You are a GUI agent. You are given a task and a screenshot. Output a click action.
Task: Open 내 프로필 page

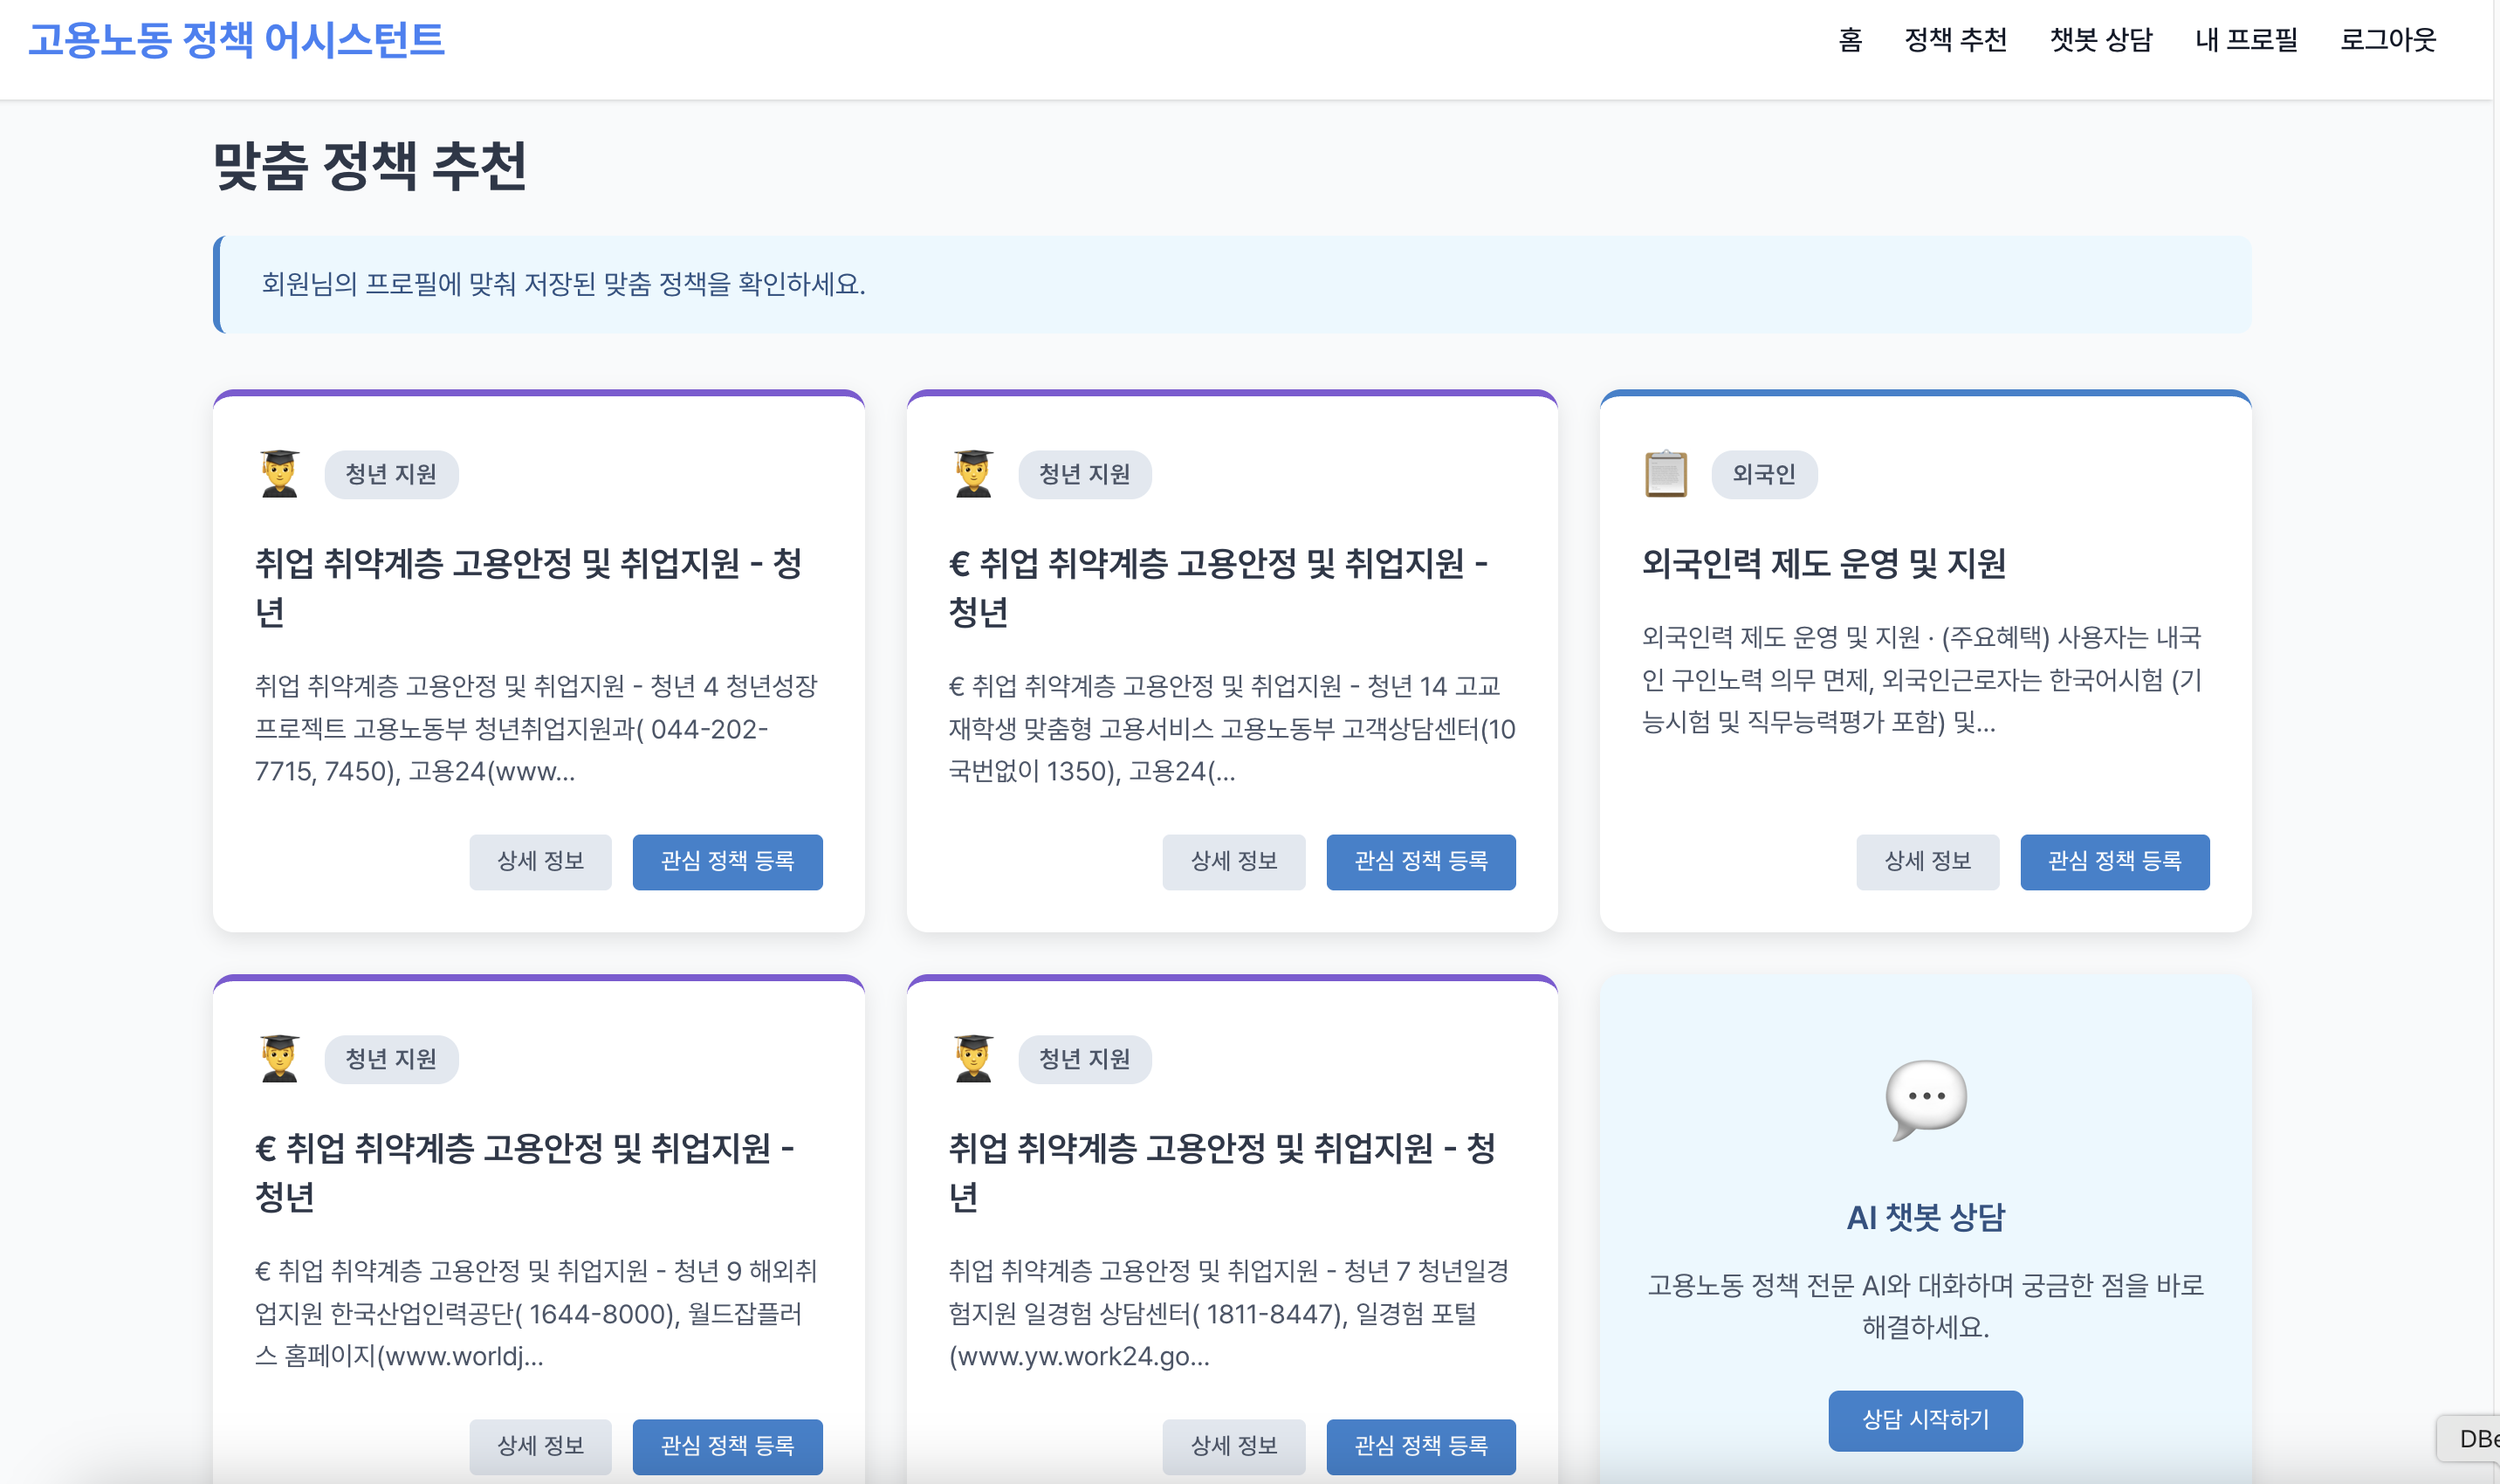click(x=2246, y=40)
